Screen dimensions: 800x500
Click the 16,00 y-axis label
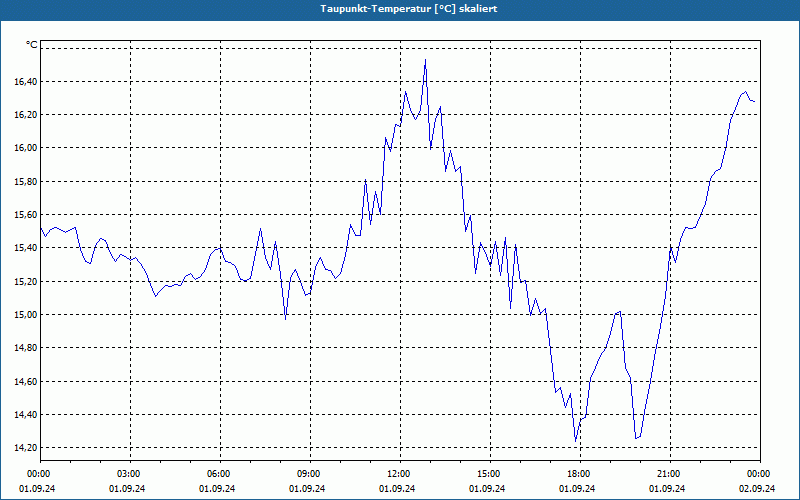tap(25, 148)
